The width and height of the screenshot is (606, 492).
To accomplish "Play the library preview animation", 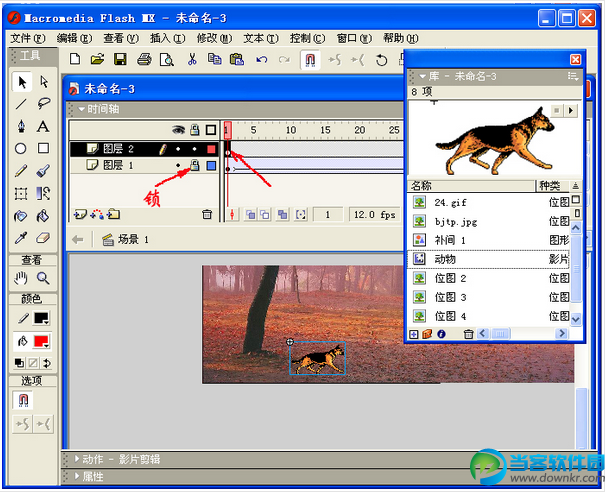I will point(571,111).
